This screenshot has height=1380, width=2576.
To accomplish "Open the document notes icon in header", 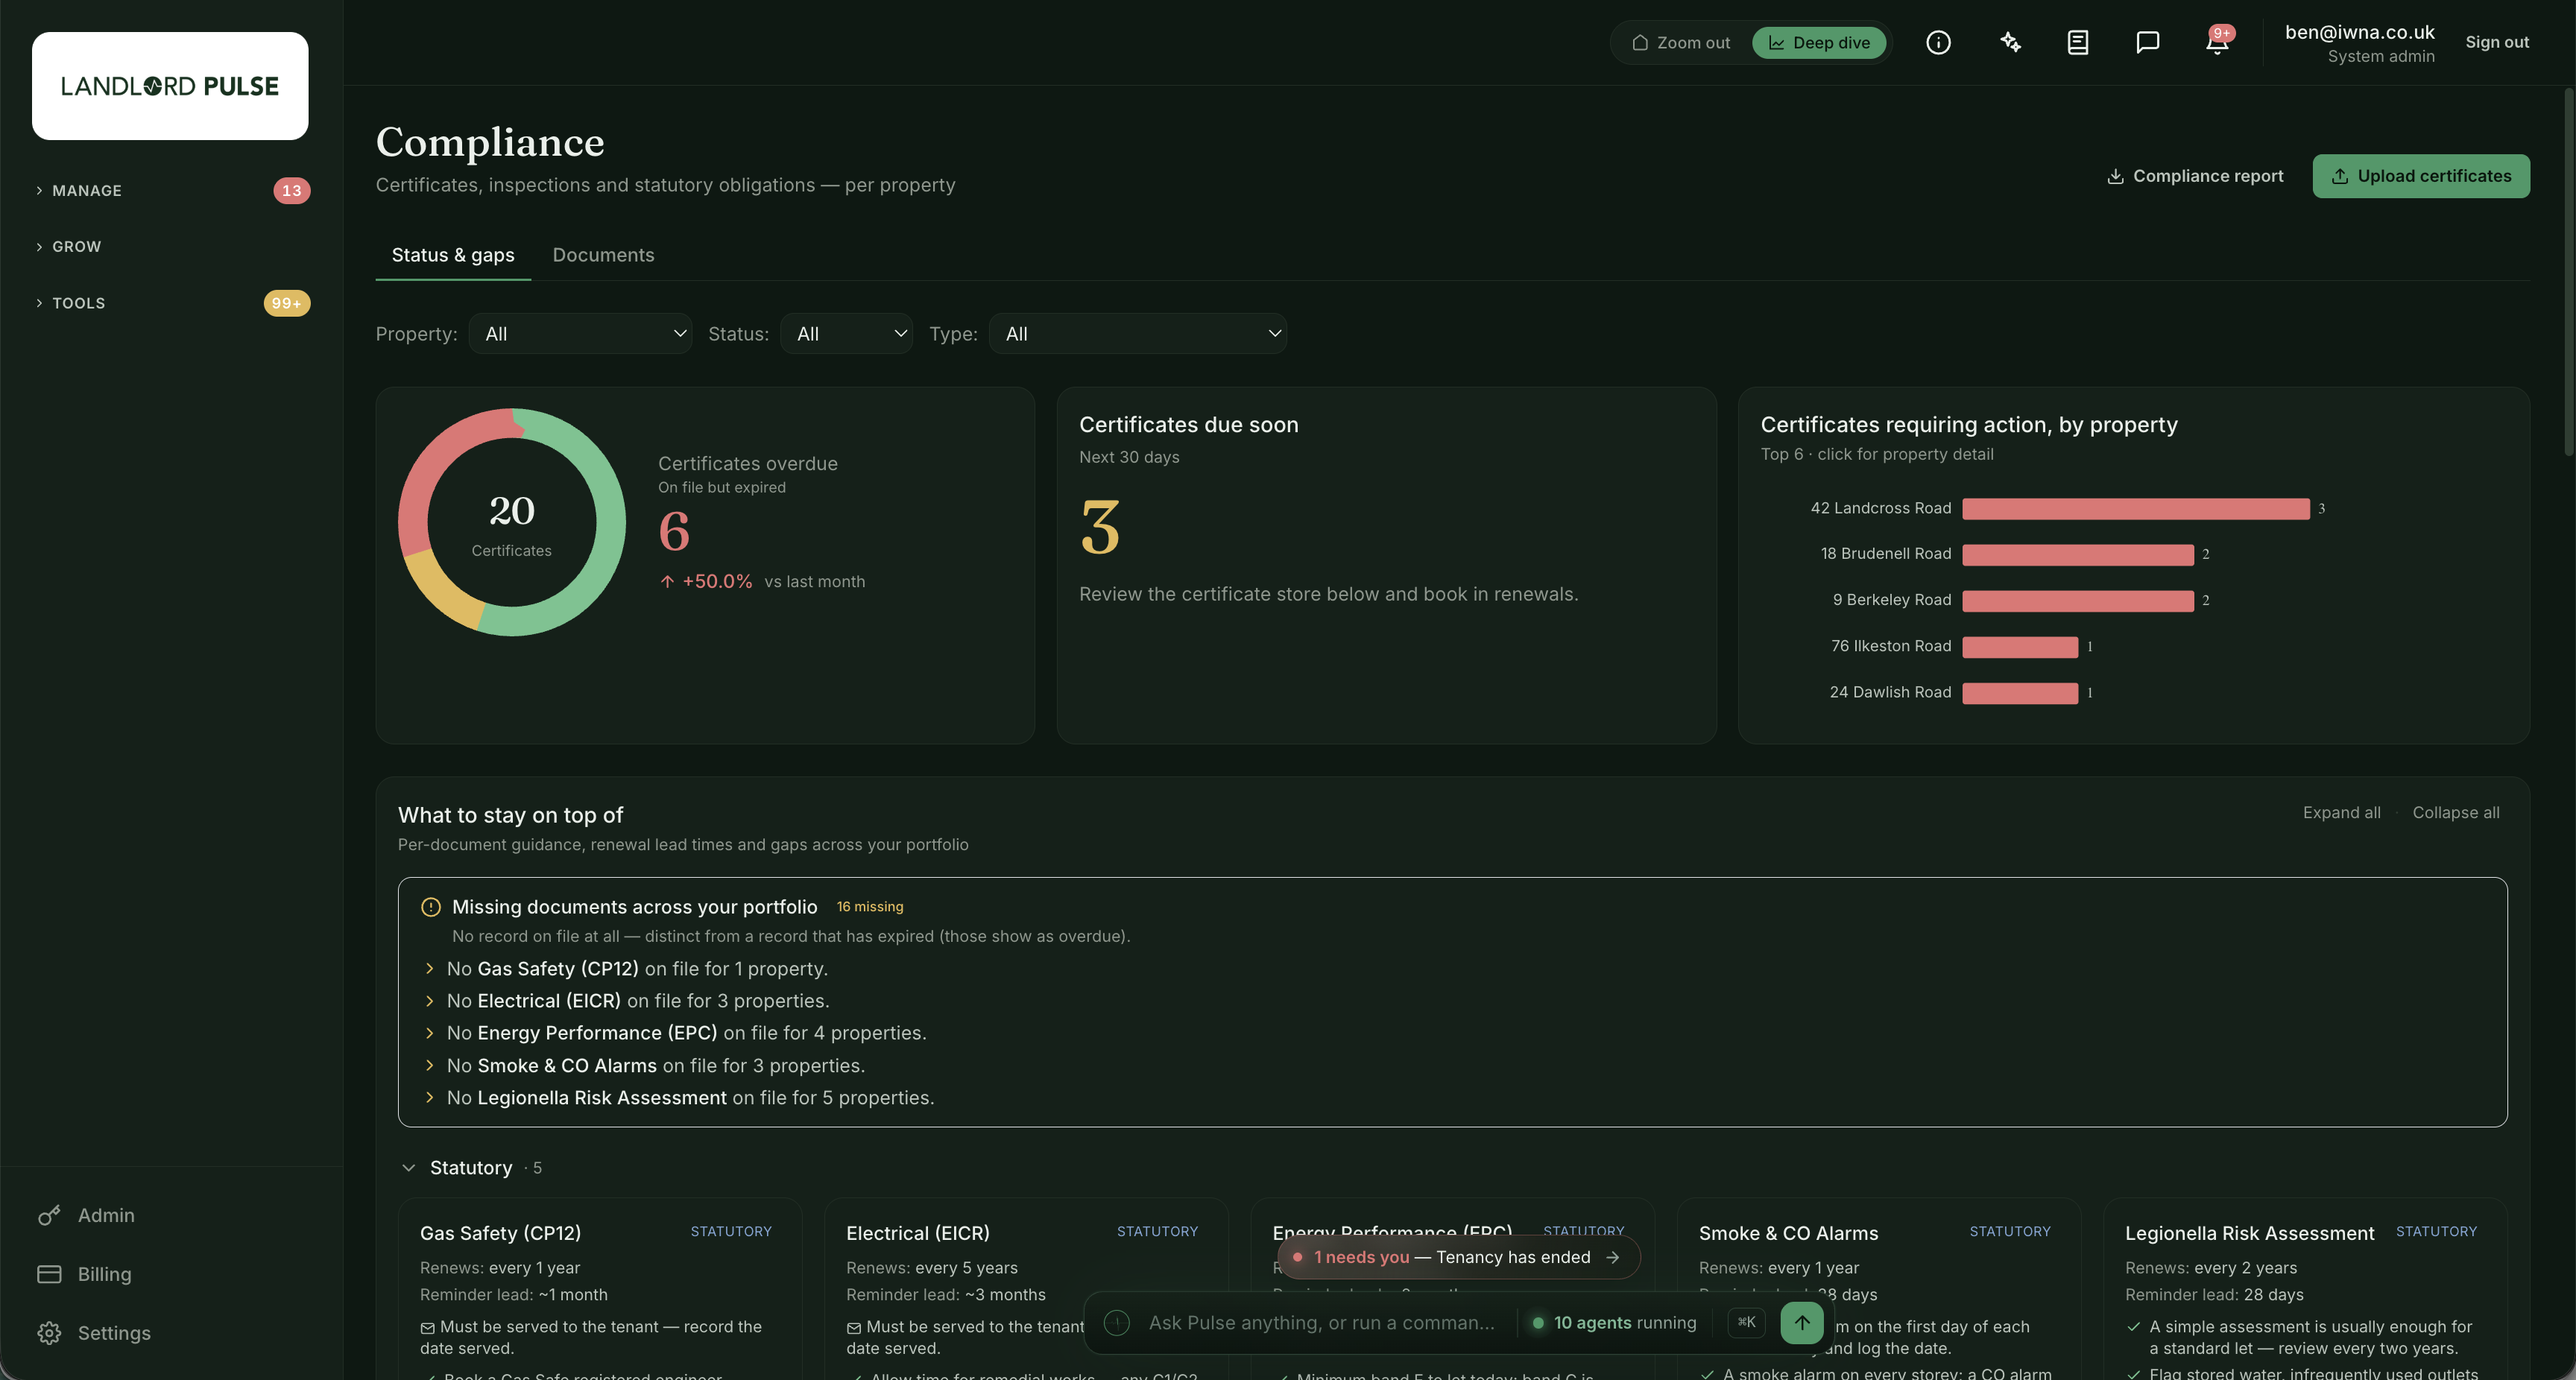I will point(2078,42).
